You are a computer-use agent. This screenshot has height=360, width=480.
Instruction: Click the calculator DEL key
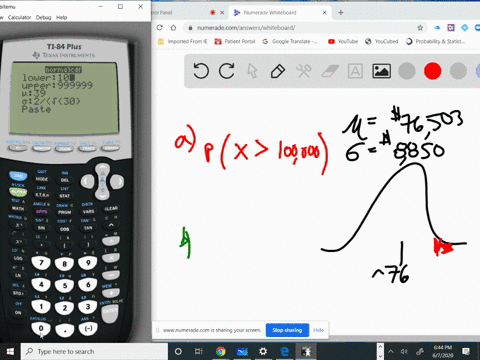[65, 180]
